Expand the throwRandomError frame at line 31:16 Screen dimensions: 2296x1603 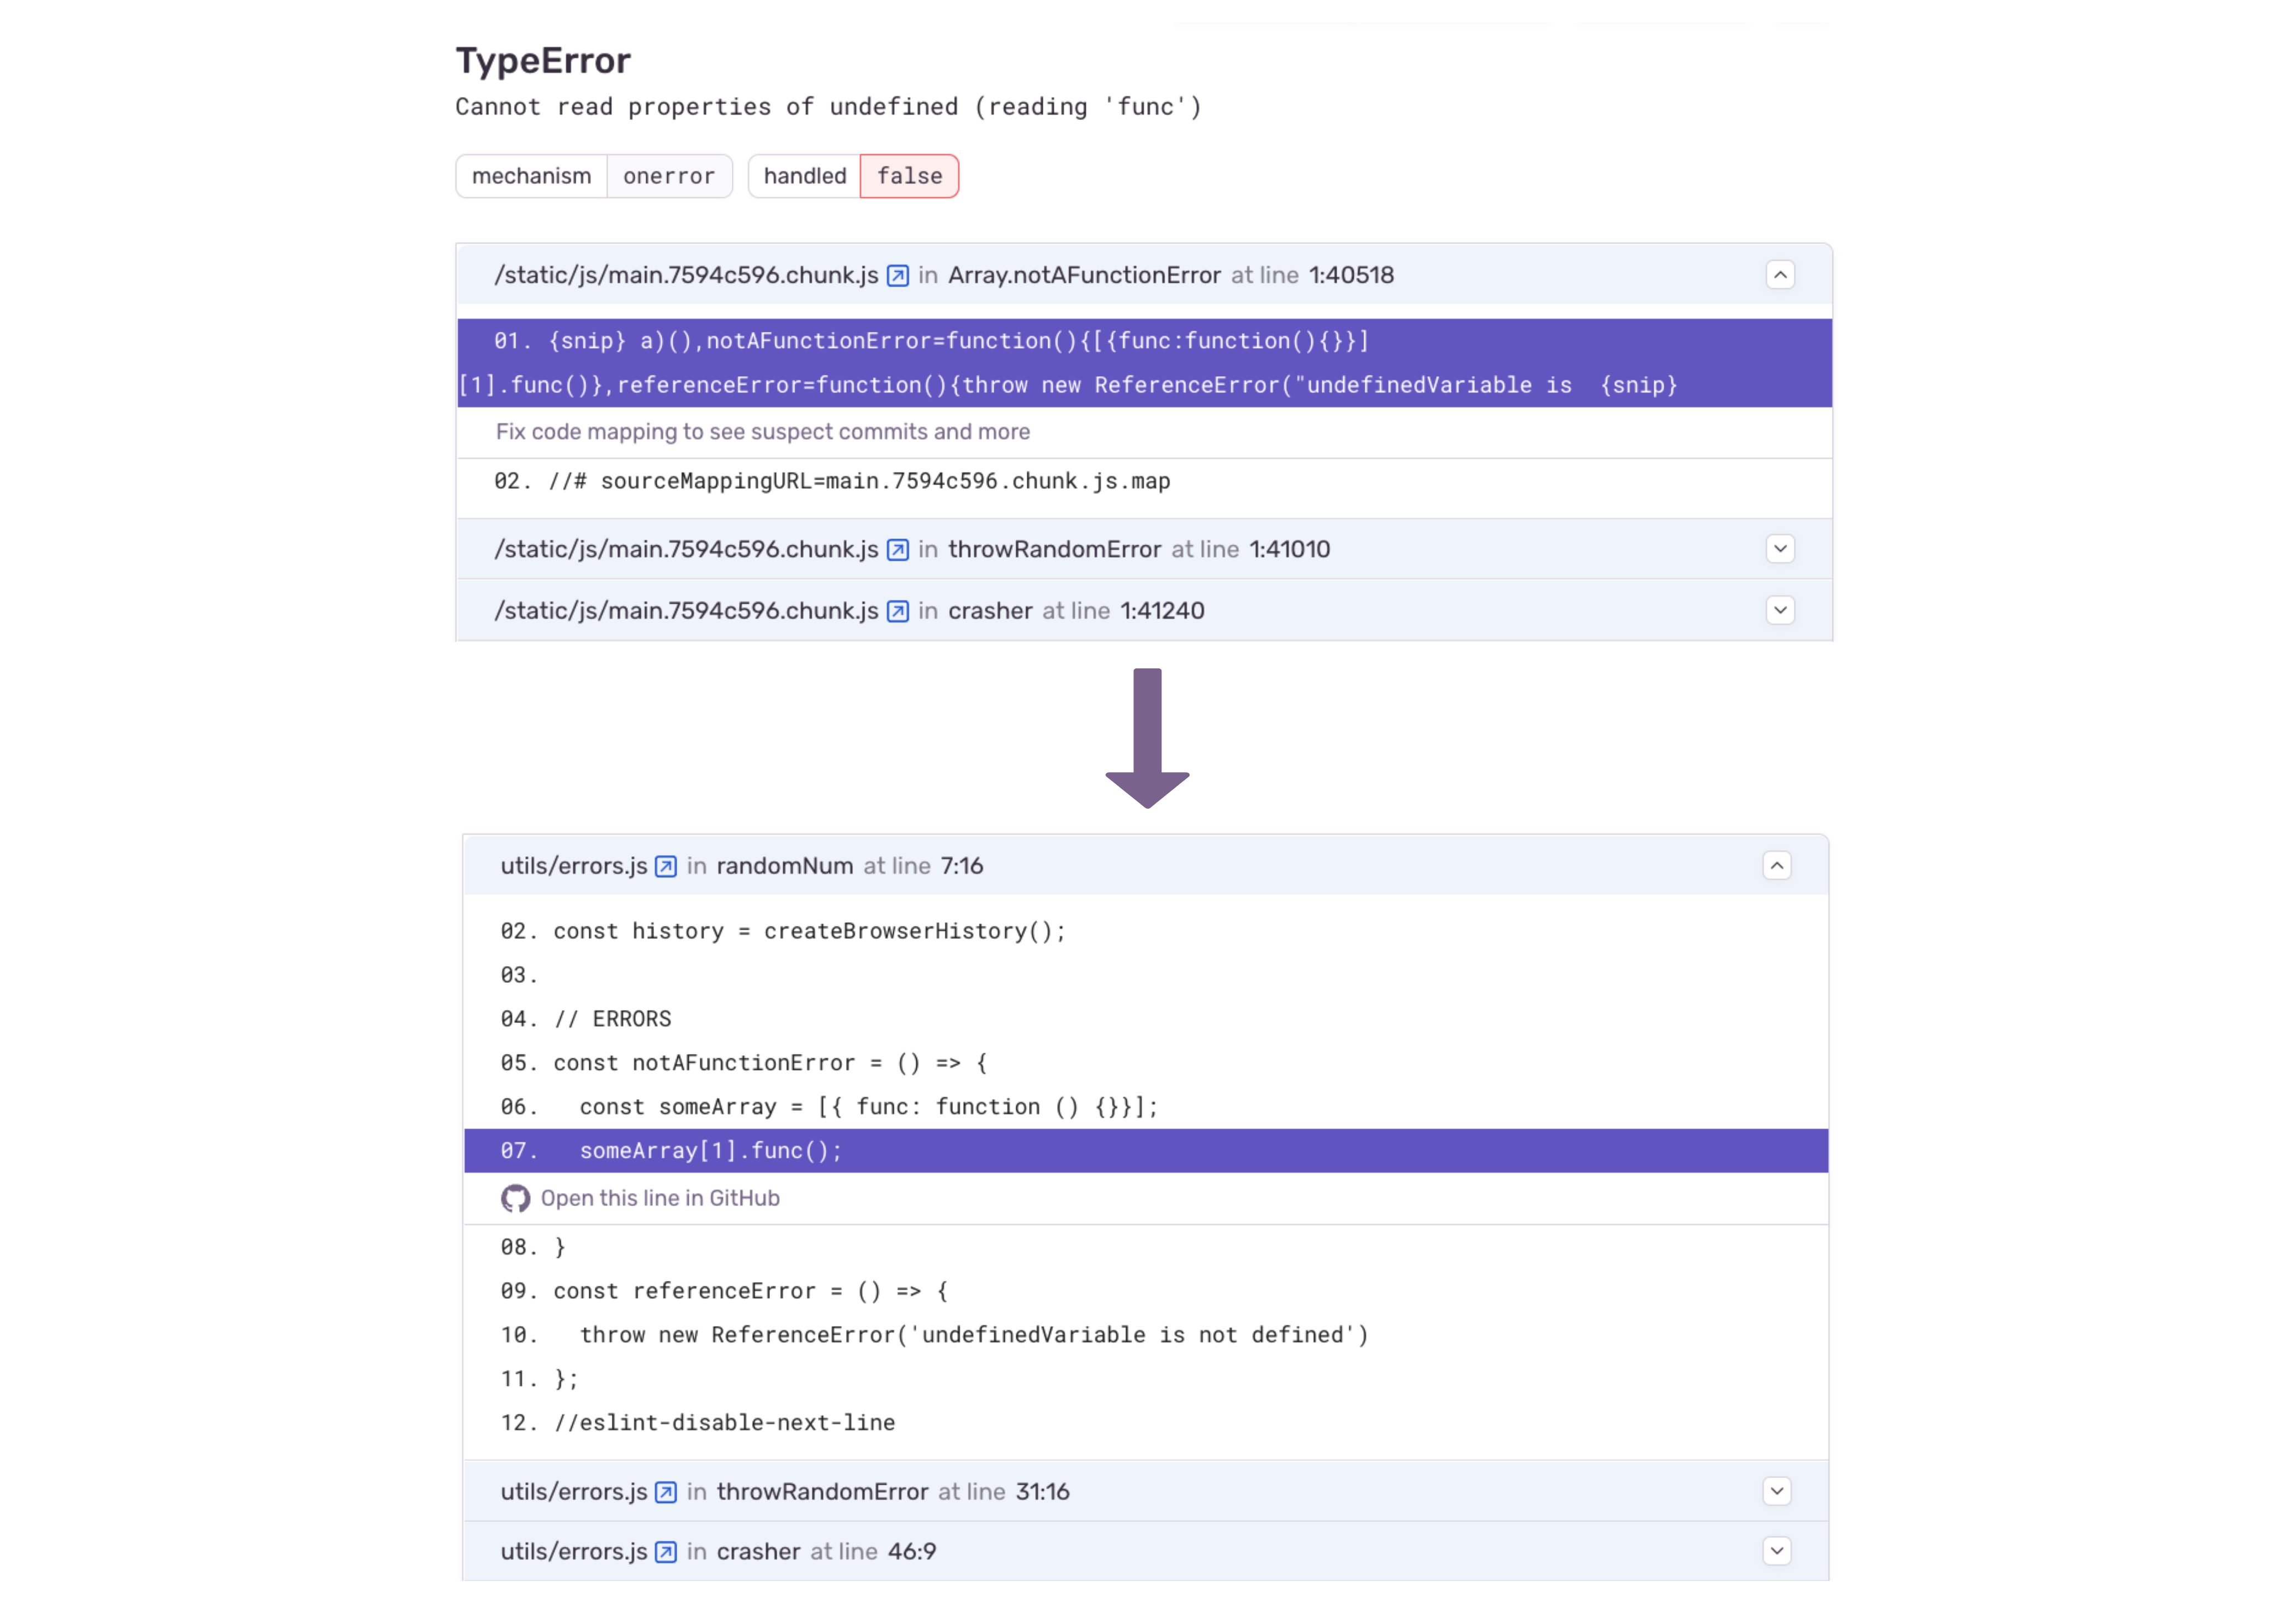[x=1777, y=1491]
